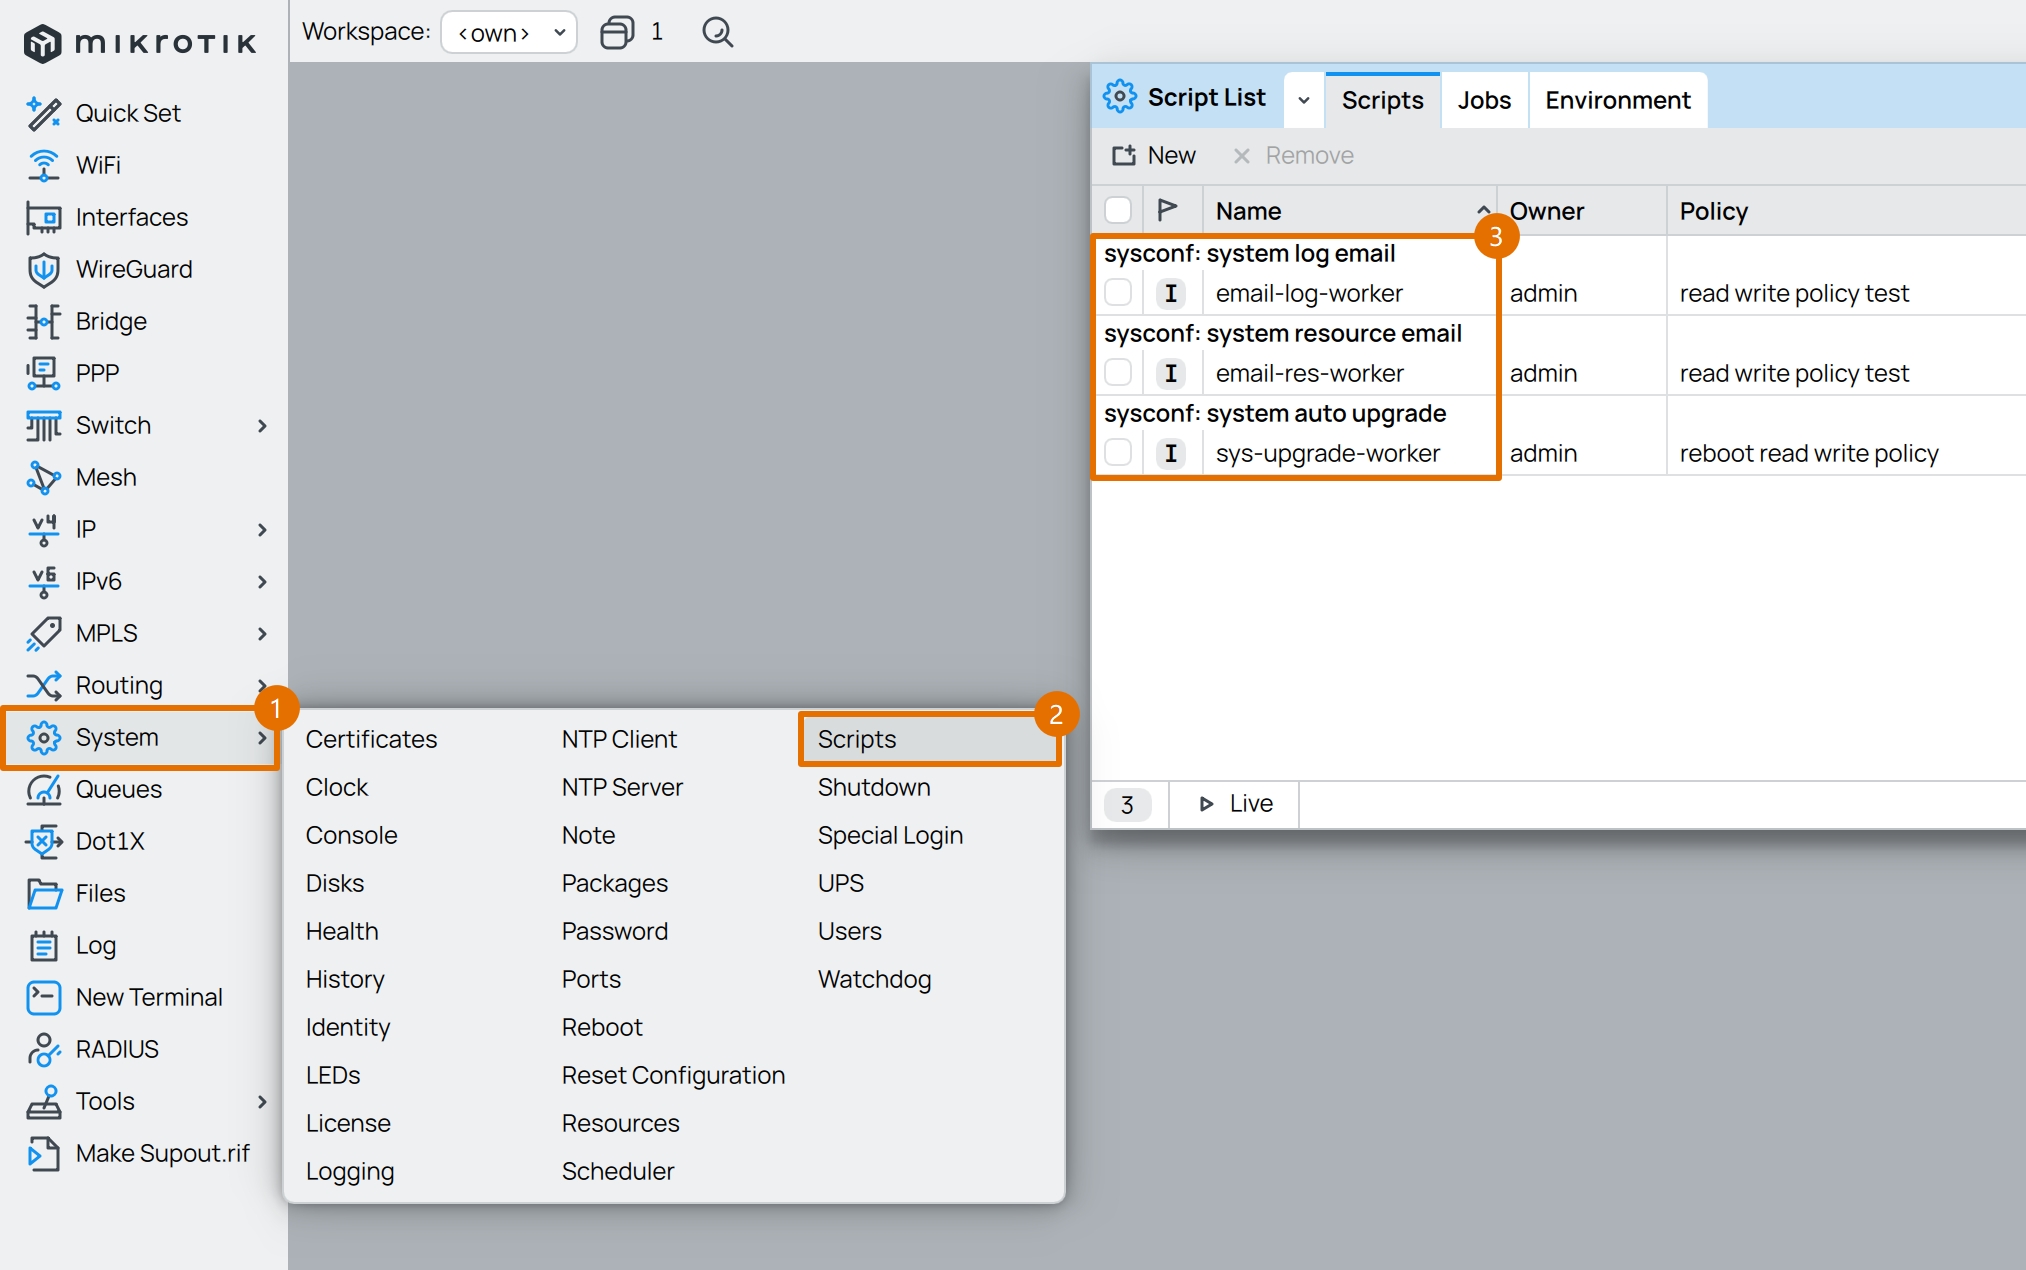Screen dimensions: 2026x1270
Task: Switch to the Scripts tab
Action: coord(1382,100)
